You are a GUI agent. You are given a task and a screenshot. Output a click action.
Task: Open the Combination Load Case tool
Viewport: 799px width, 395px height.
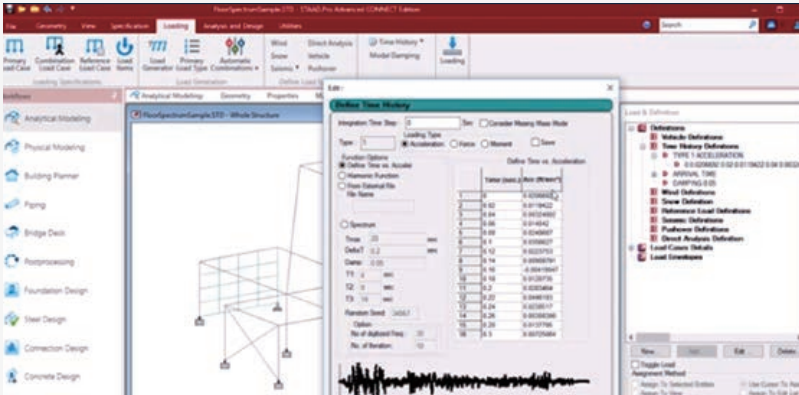56,46
